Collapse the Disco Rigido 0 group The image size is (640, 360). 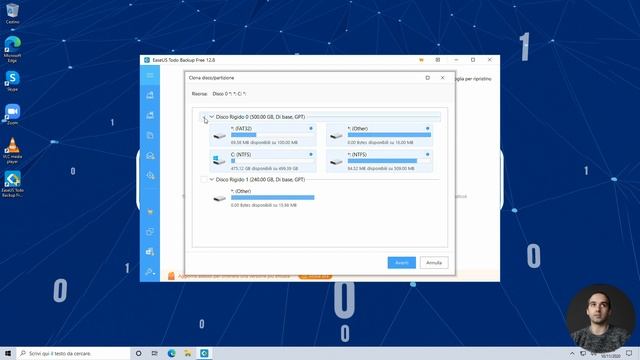click(211, 117)
